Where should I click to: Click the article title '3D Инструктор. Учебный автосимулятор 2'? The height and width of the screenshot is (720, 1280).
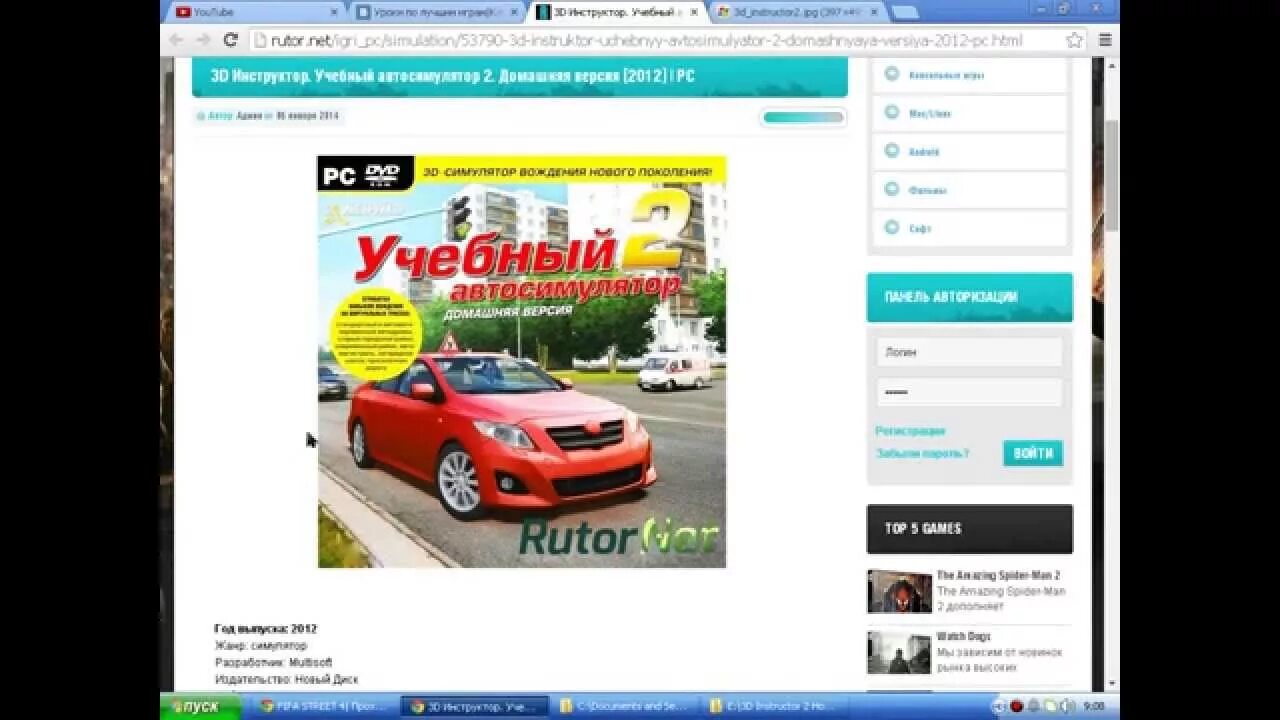pos(452,76)
